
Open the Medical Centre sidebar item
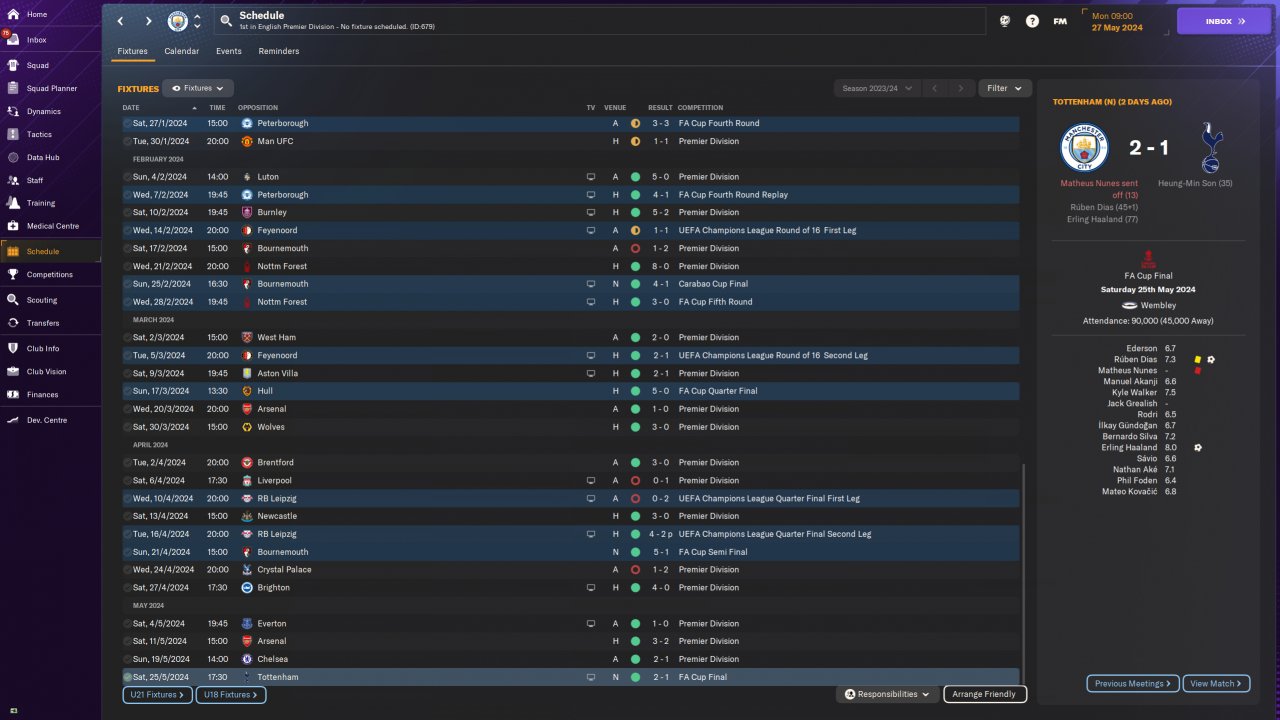tap(50, 226)
